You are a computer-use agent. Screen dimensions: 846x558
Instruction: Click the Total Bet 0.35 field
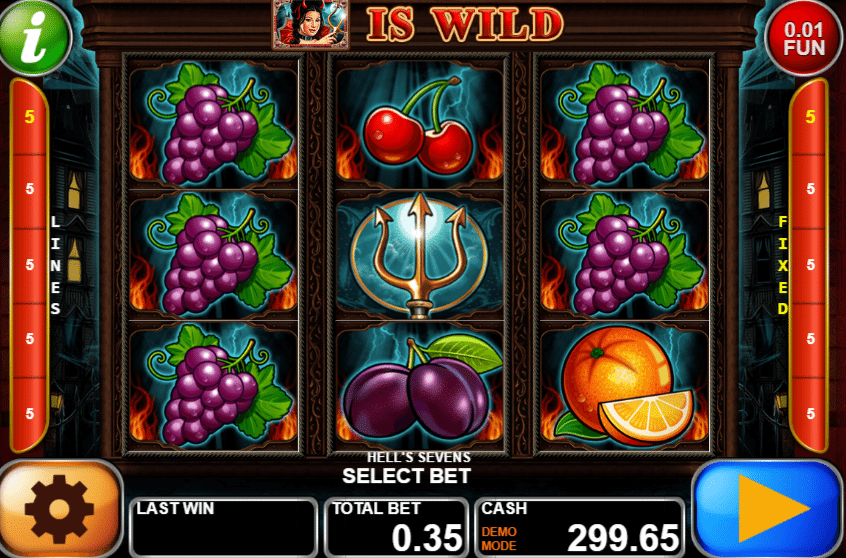[x=397, y=527]
